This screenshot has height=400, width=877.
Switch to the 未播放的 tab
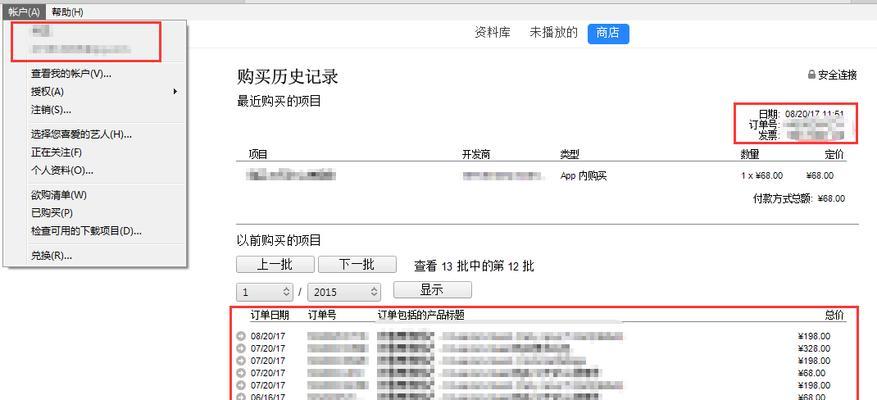click(554, 33)
